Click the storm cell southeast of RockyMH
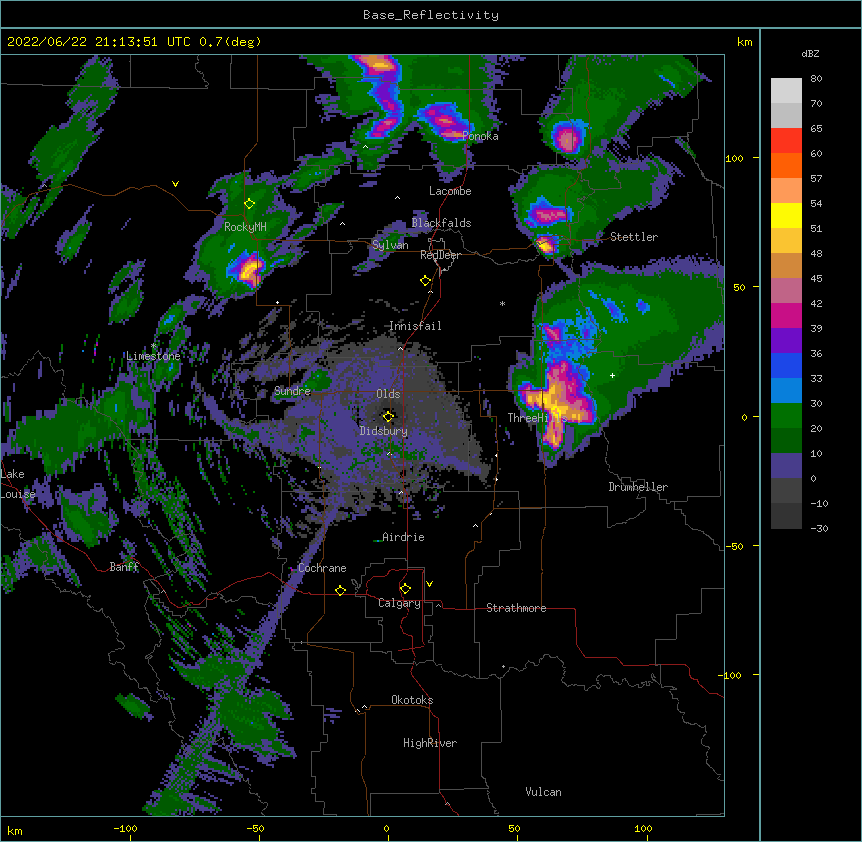 click(248, 269)
